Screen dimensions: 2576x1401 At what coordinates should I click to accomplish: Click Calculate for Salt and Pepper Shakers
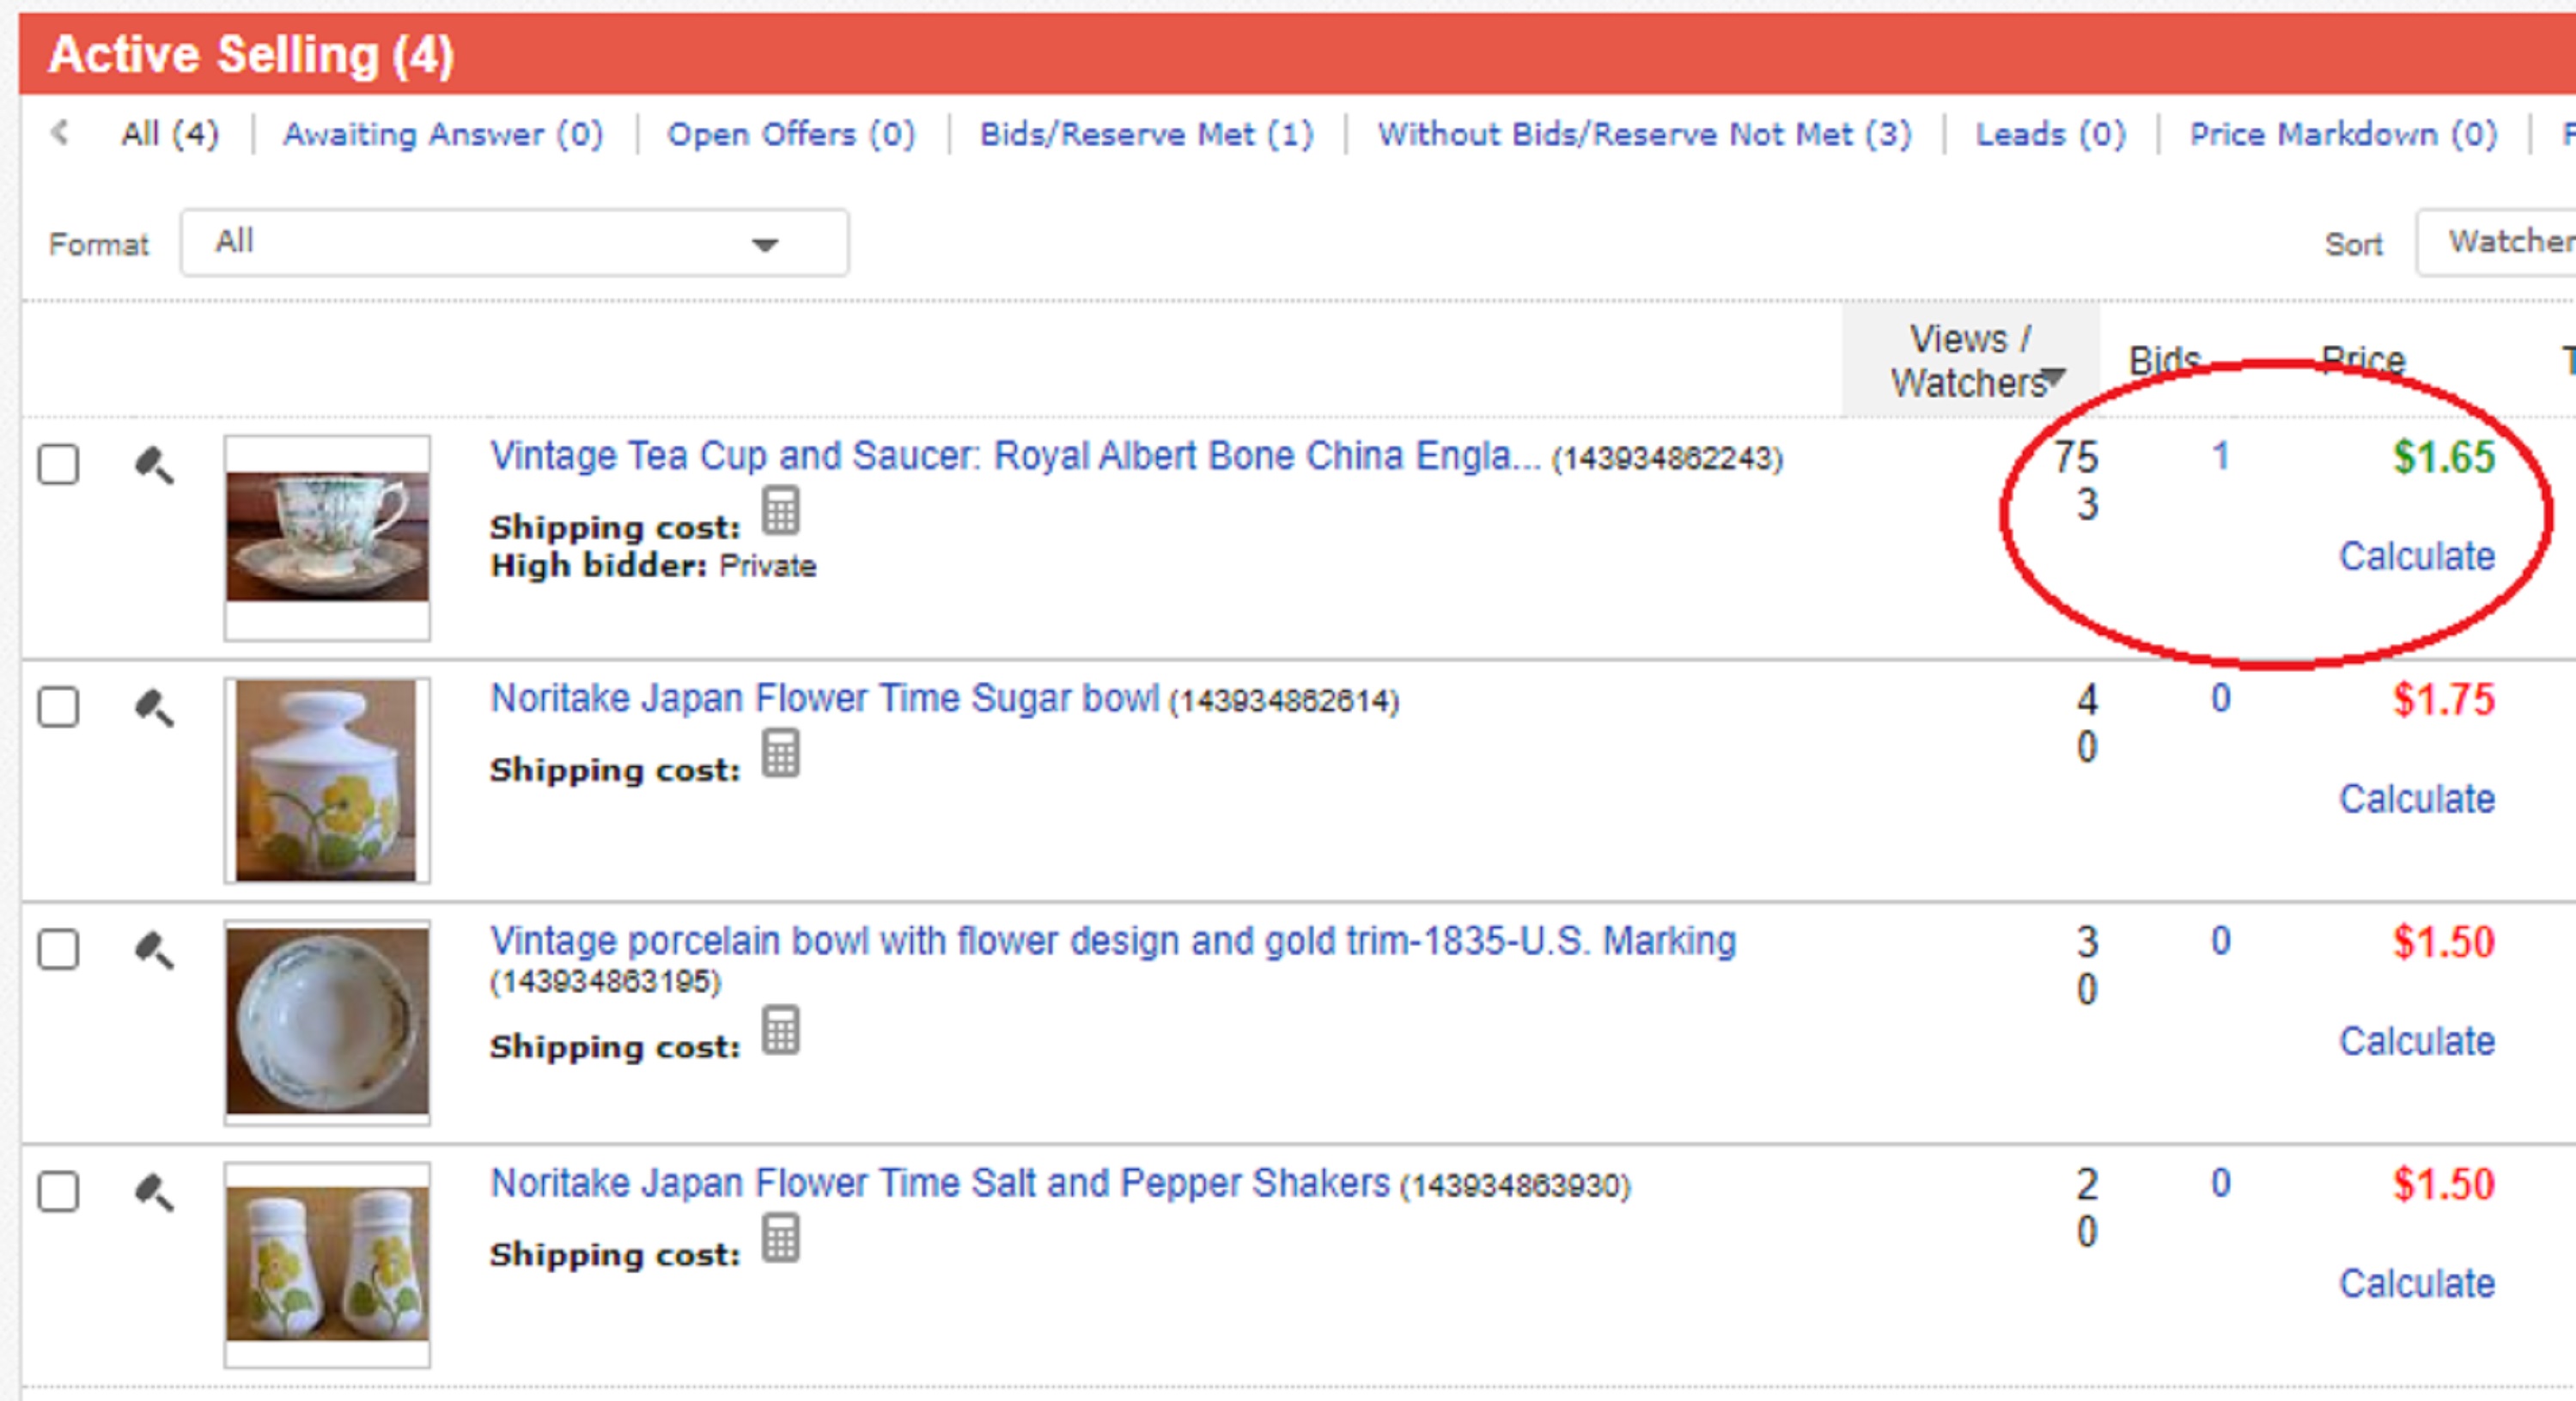click(x=2417, y=1284)
